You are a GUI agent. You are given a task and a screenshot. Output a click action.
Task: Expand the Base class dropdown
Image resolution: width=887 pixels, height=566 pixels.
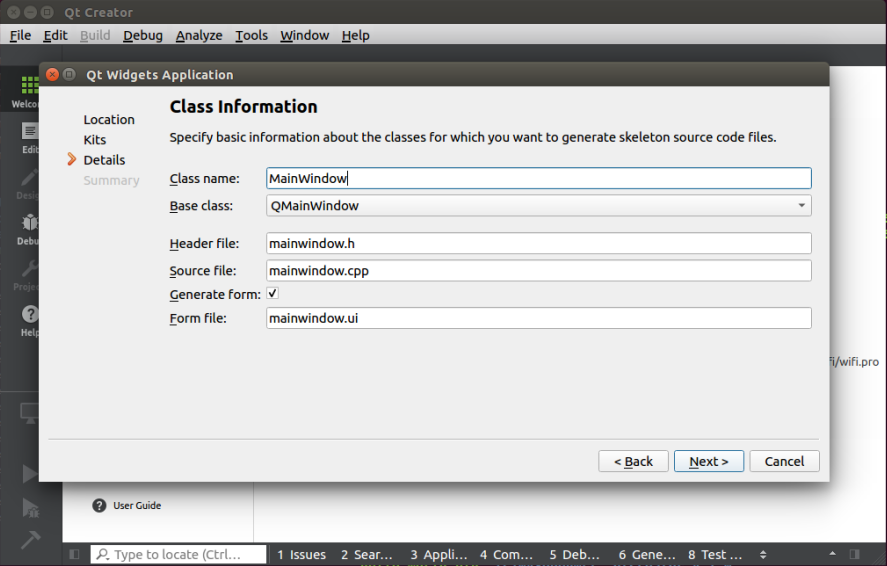801,206
